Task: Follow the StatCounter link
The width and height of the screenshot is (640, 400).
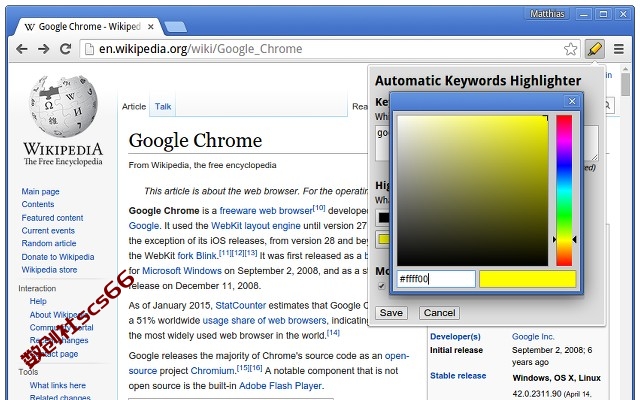Action: [240, 305]
